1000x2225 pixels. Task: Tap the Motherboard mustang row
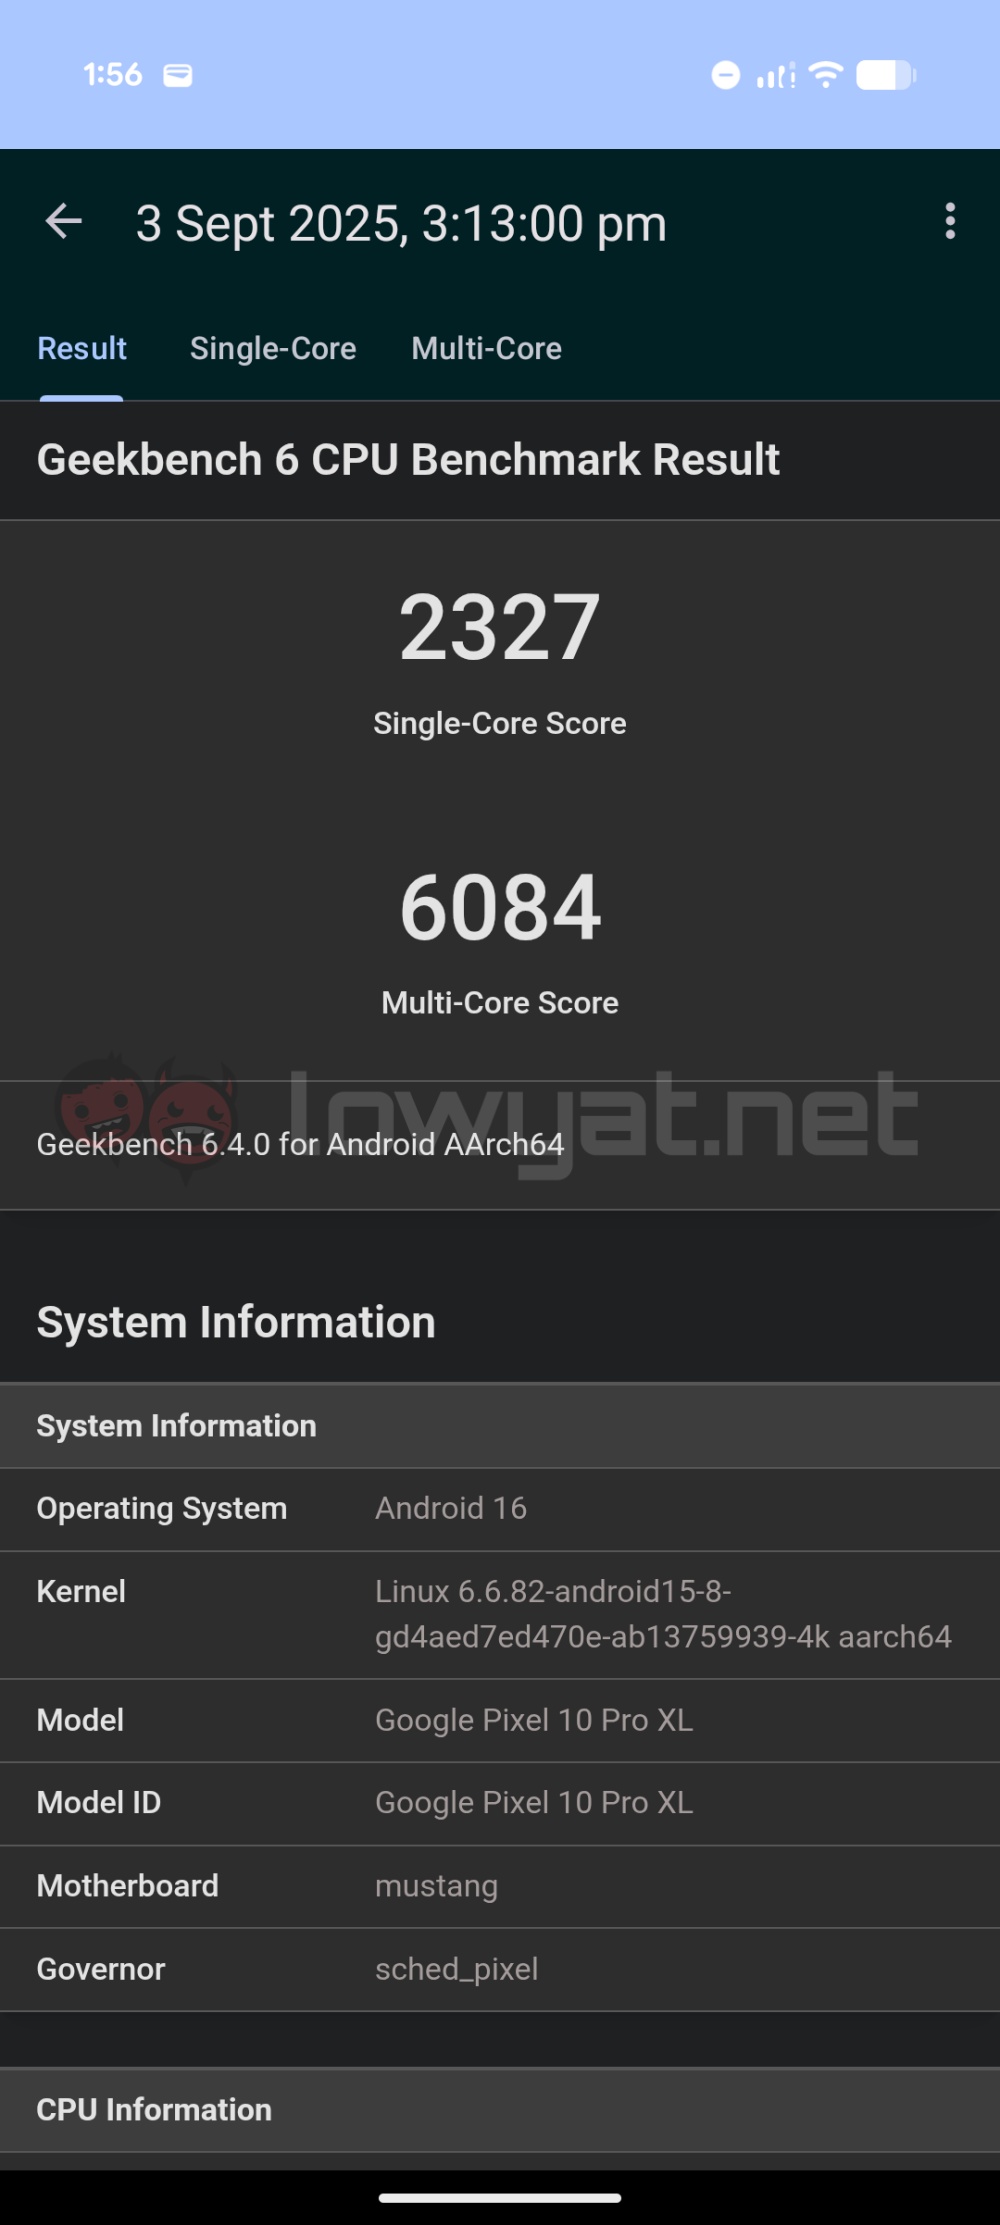coord(500,1887)
